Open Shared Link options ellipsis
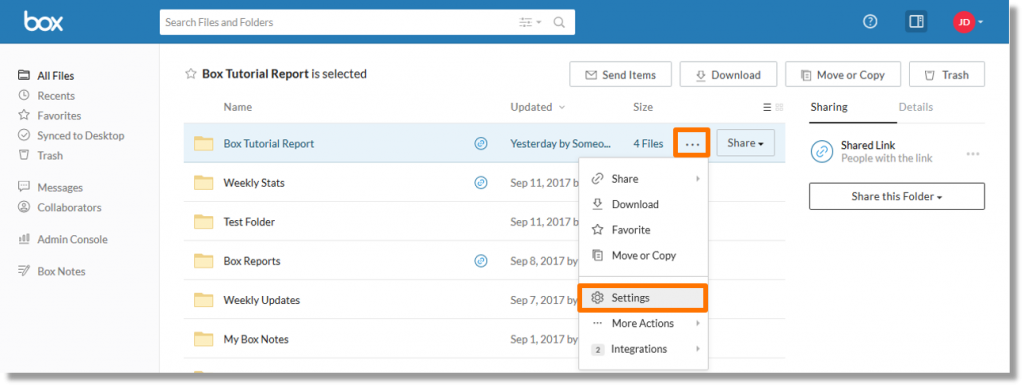 (x=973, y=154)
